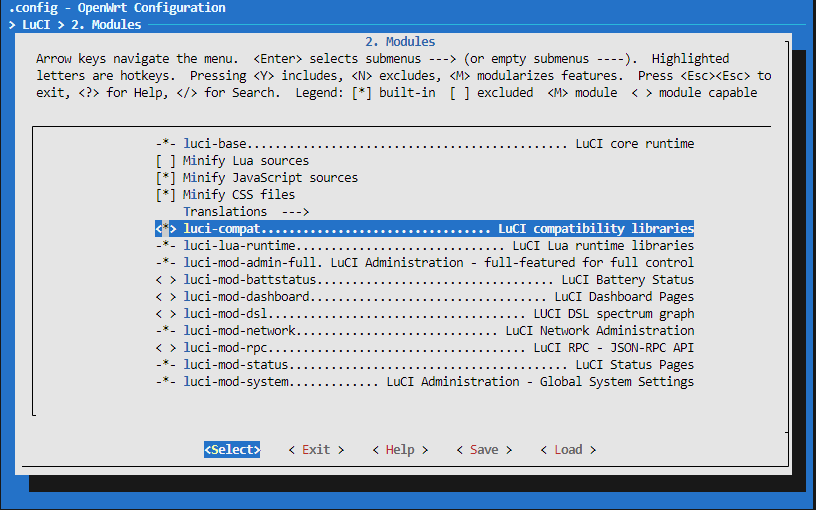Toggle the luci-mod-battstatus module selector
The width and height of the screenshot is (816, 510).
(165, 280)
